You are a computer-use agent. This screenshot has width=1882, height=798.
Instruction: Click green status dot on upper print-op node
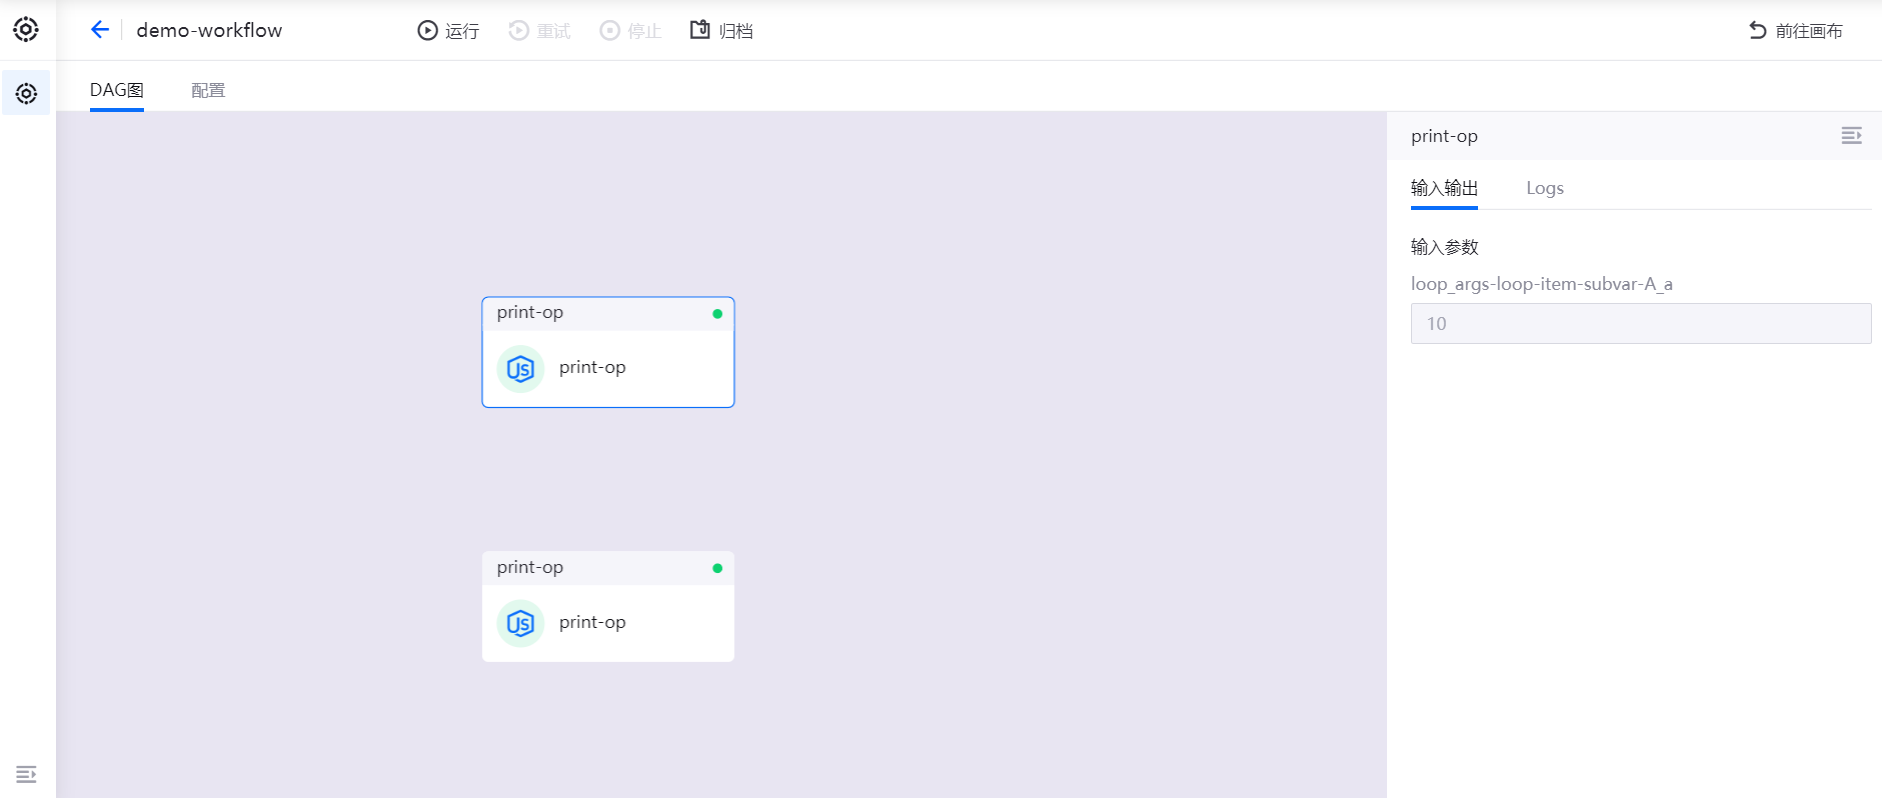(717, 314)
